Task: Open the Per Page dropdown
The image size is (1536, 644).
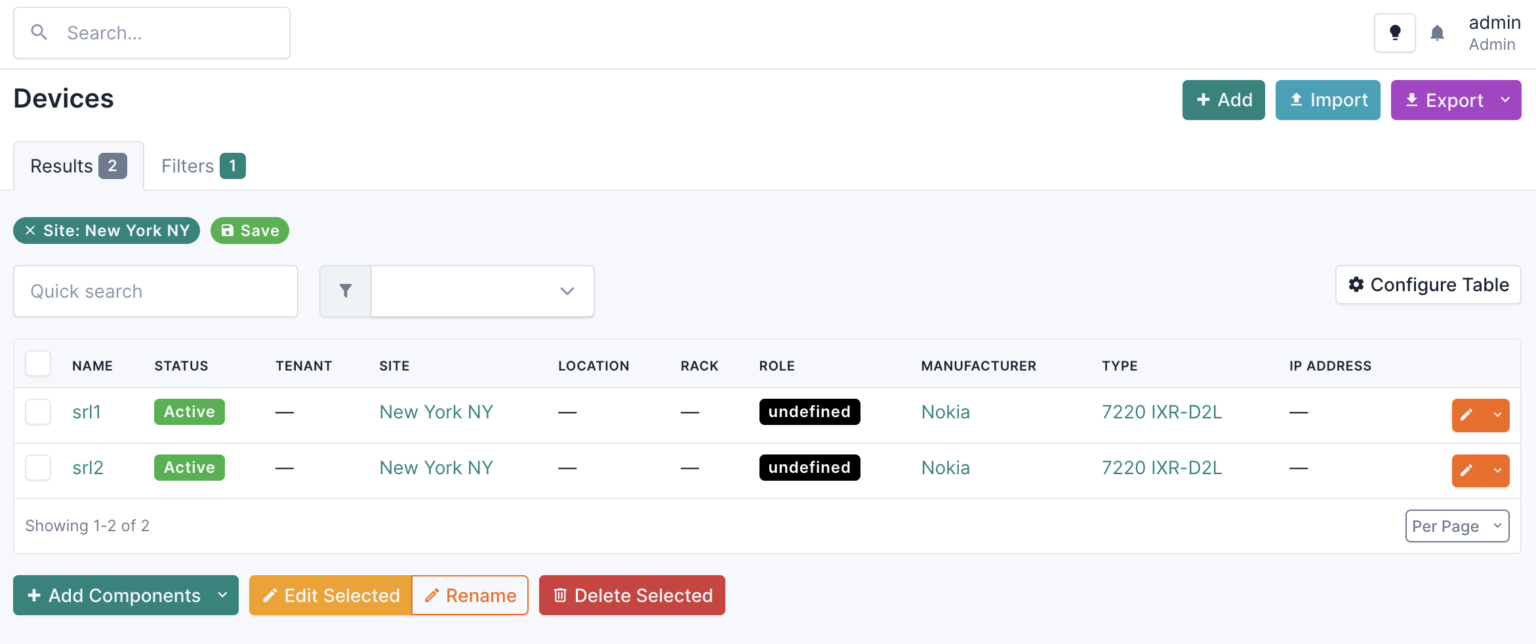Action: [1457, 525]
